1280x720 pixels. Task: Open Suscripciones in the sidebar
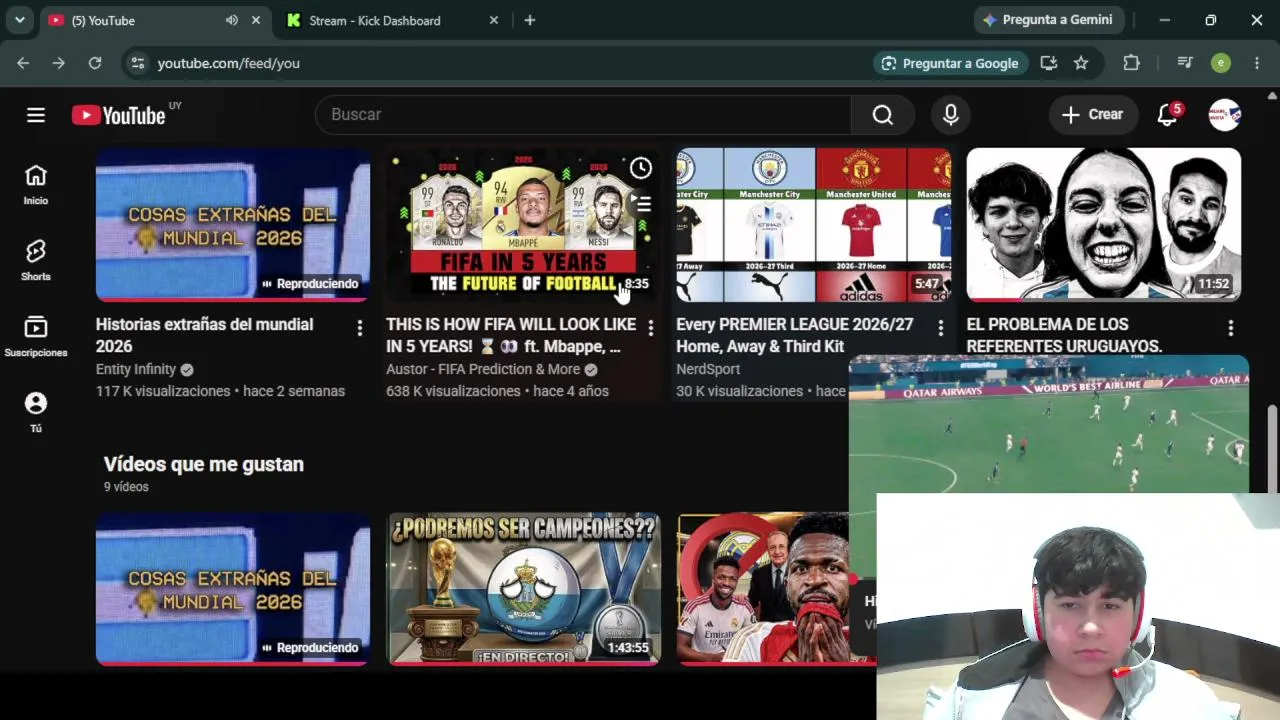point(36,337)
